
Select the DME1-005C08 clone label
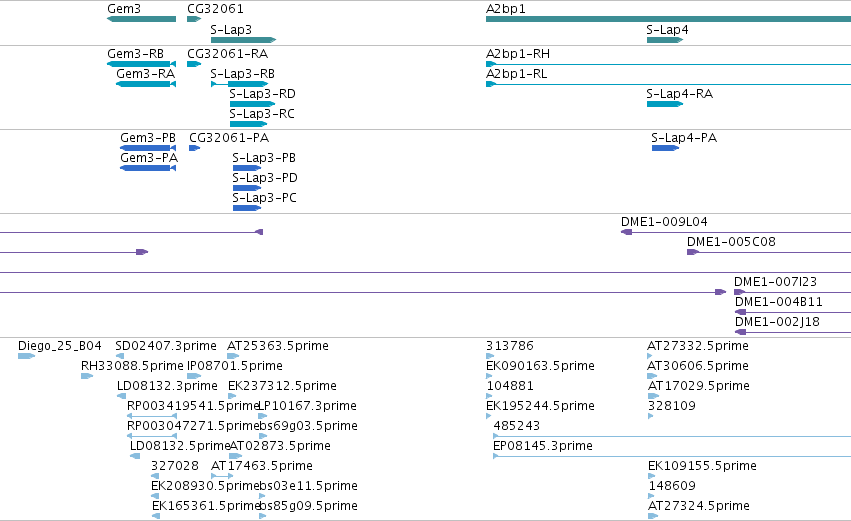click(731, 242)
